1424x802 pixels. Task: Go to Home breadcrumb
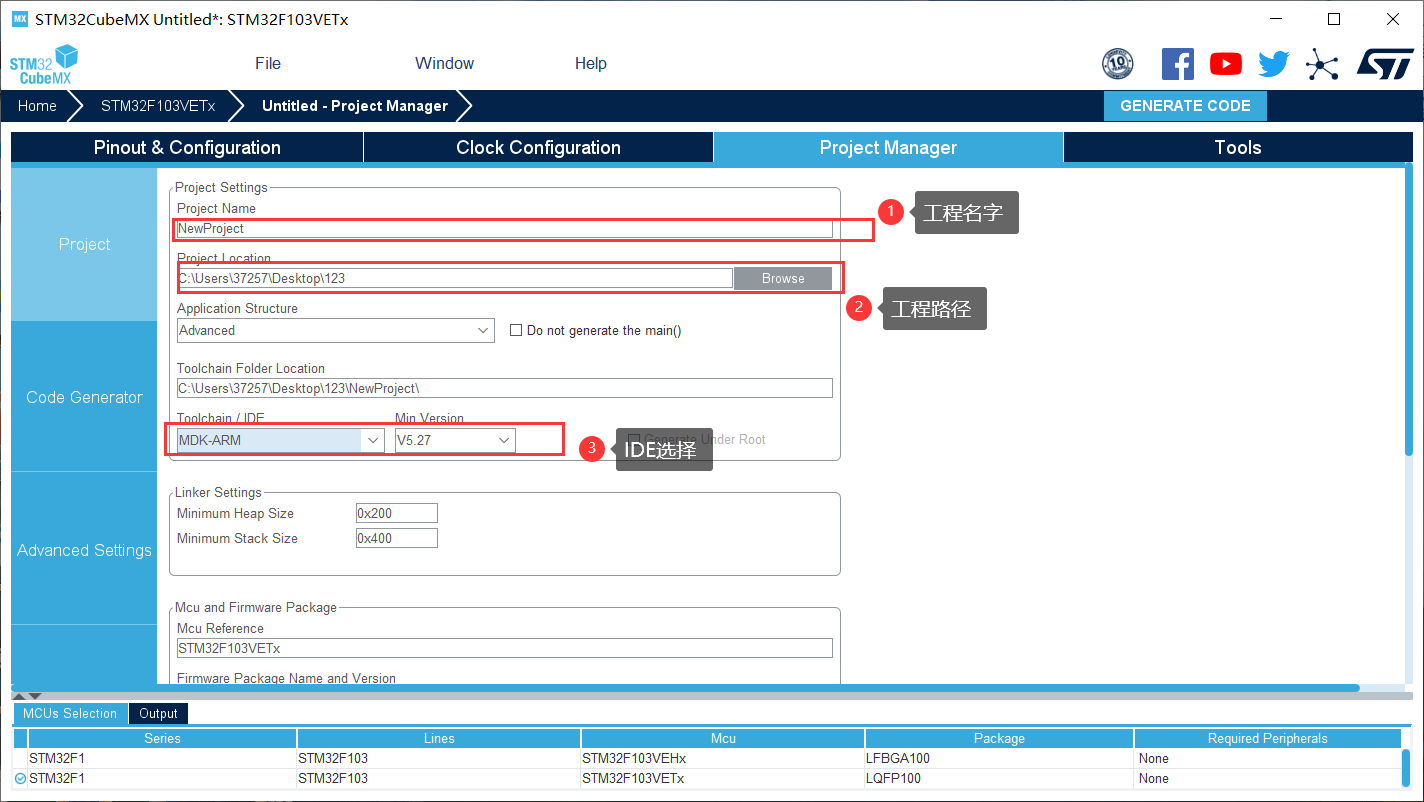(x=37, y=105)
